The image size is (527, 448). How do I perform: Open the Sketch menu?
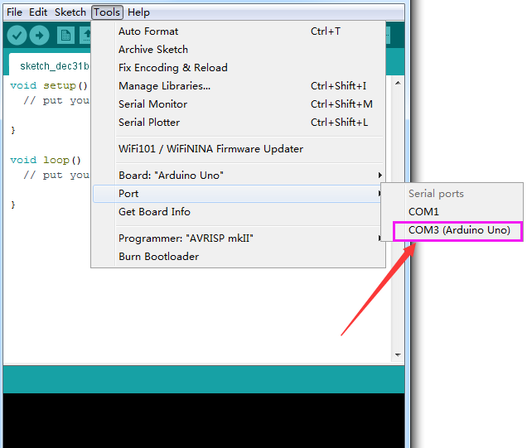point(70,12)
